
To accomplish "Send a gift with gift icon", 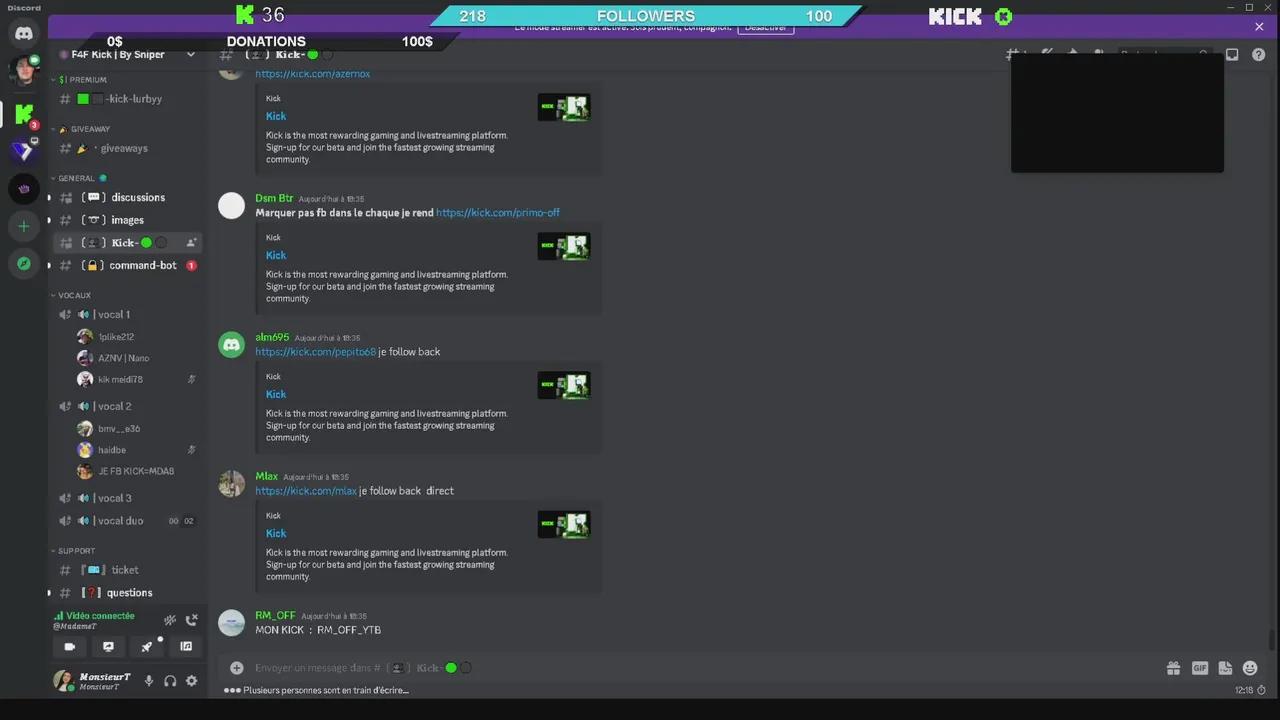I will point(1173,668).
